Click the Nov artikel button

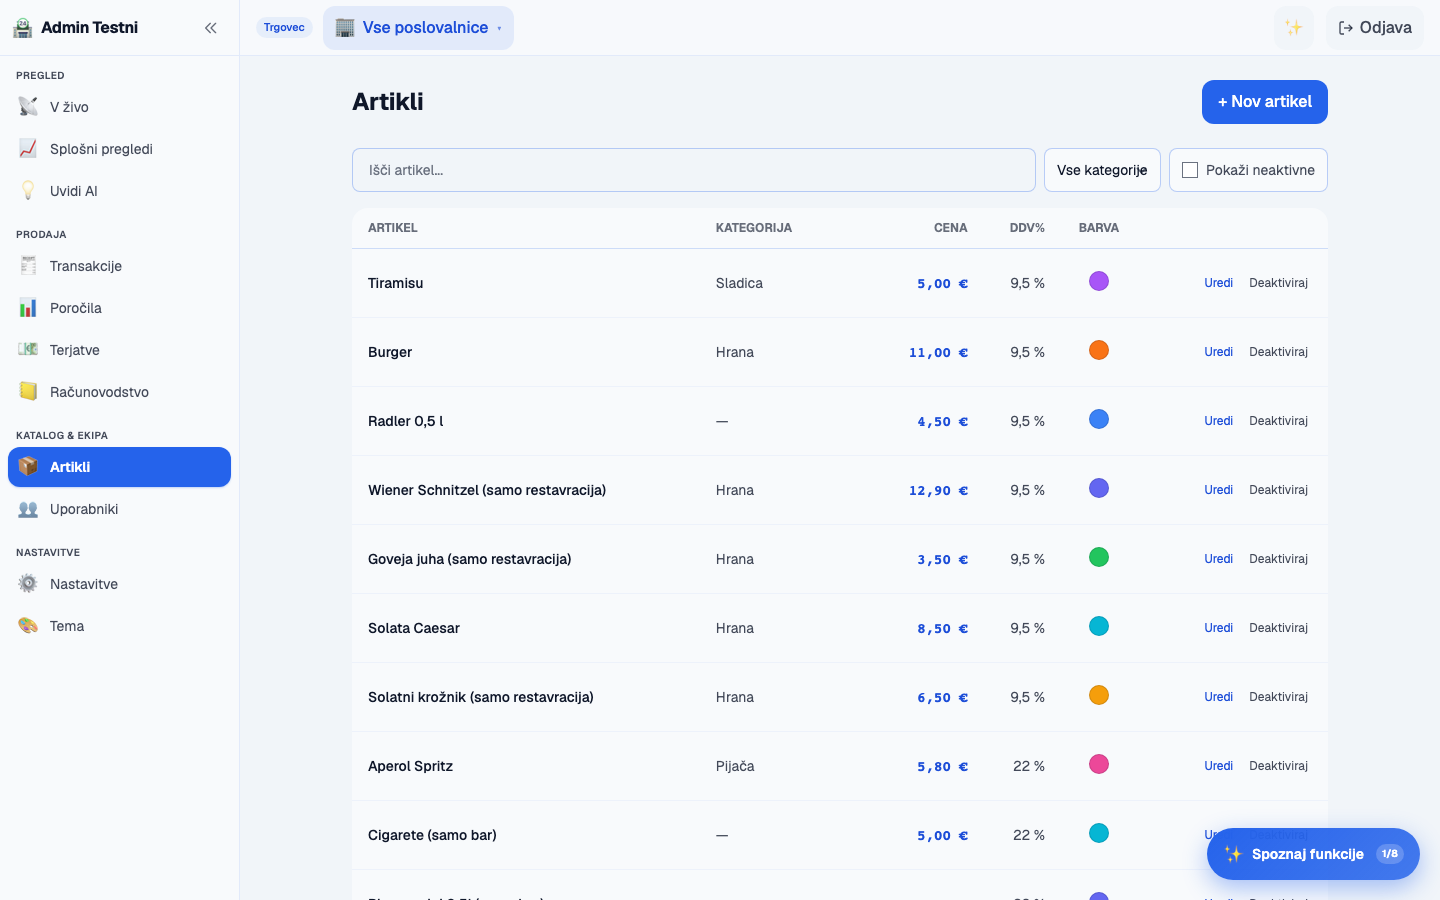click(x=1265, y=102)
